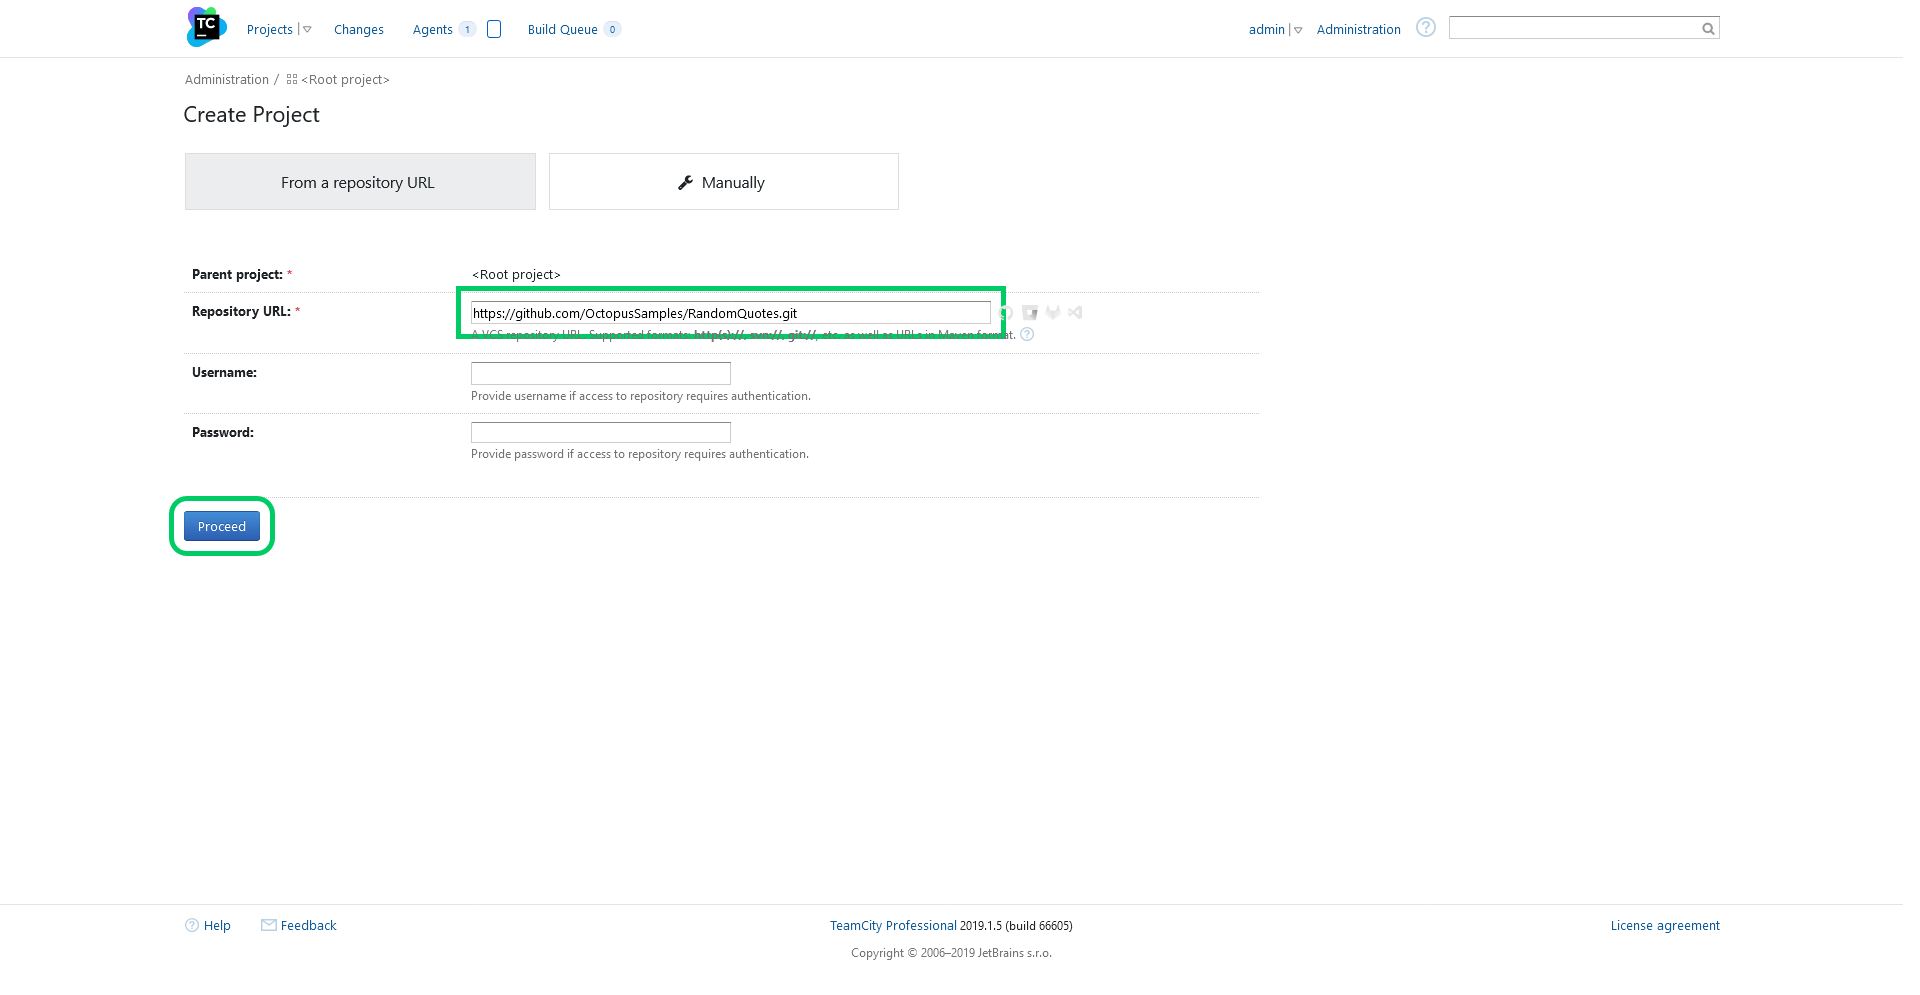Click the wrench icon on Manually tab
1920x995 pixels.
(x=685, y=182)
